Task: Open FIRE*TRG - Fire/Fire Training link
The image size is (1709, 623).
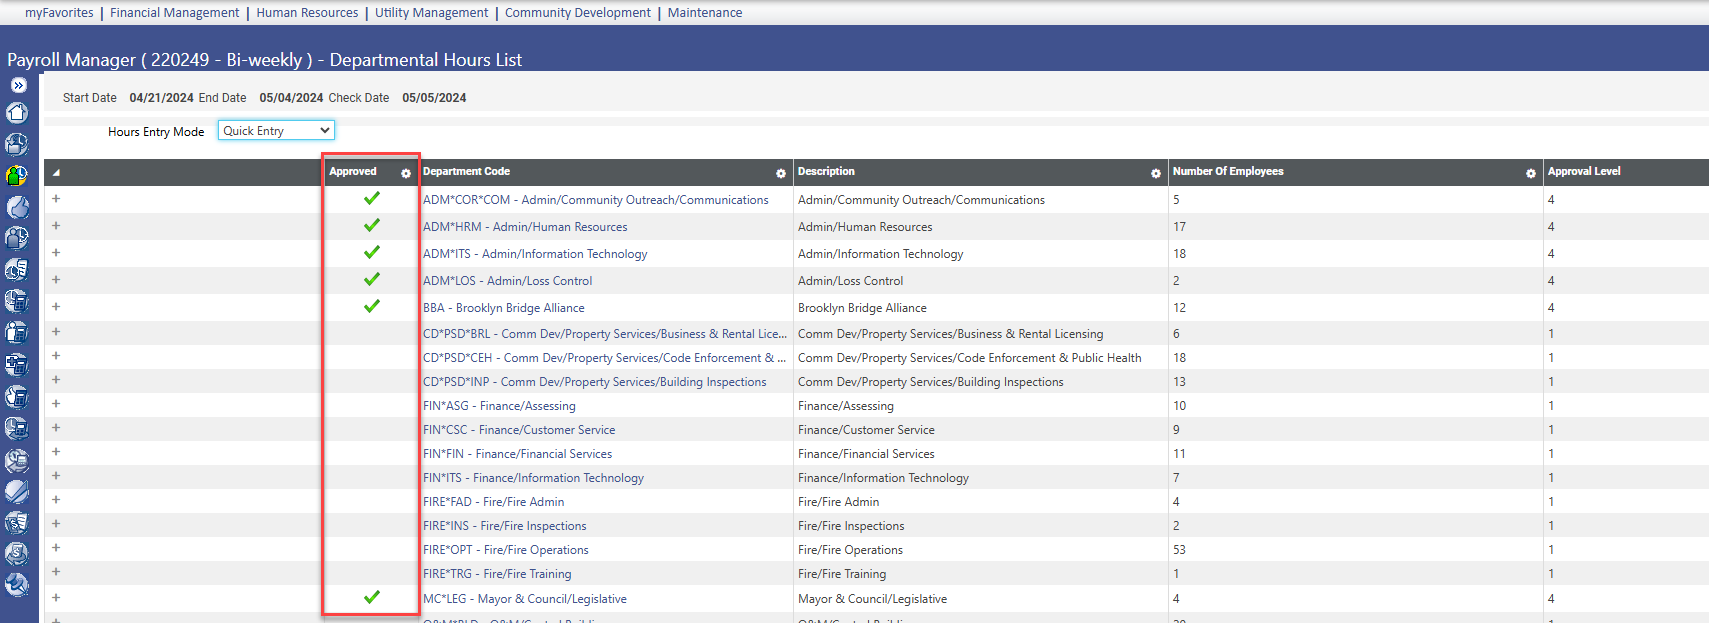Action: click(497, 574)
